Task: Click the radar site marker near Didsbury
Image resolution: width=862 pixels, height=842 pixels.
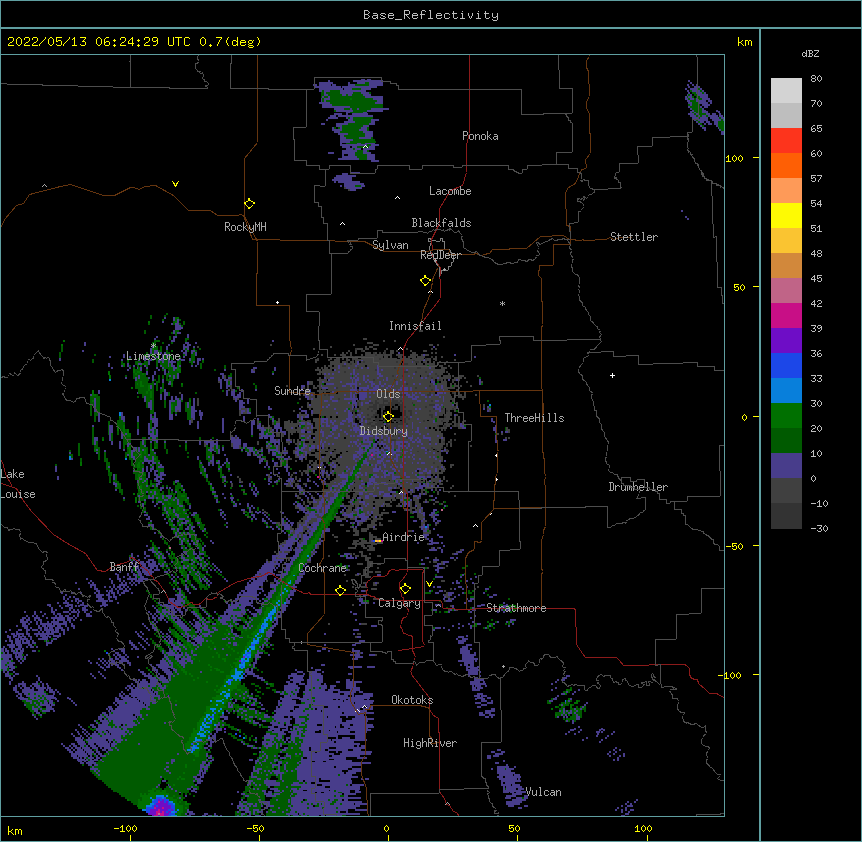Action: pyautogui.click(x=388, y=416)
